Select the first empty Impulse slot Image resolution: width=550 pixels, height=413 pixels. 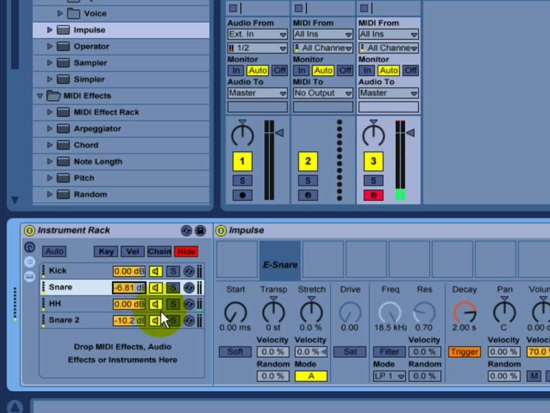pos(237,260)
